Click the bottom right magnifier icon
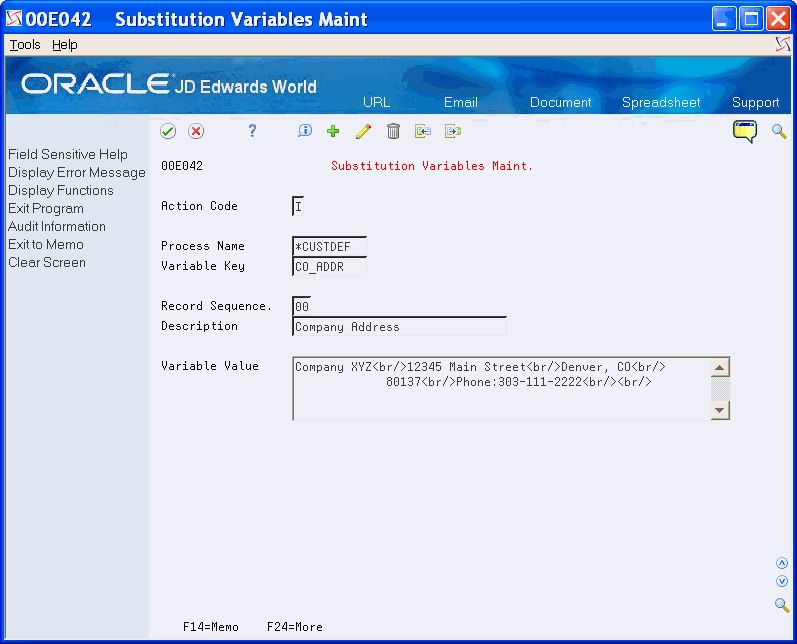Screen dimensions: 797x644 click(782, 605)
